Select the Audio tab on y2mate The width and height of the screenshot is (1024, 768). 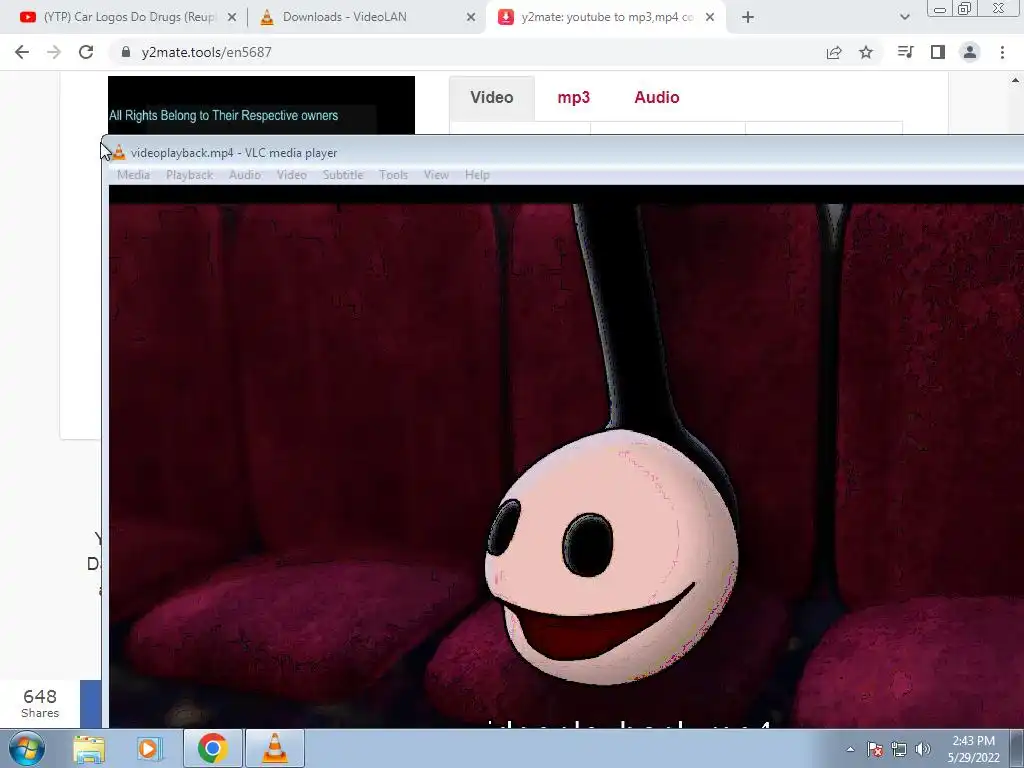point(657,97)
